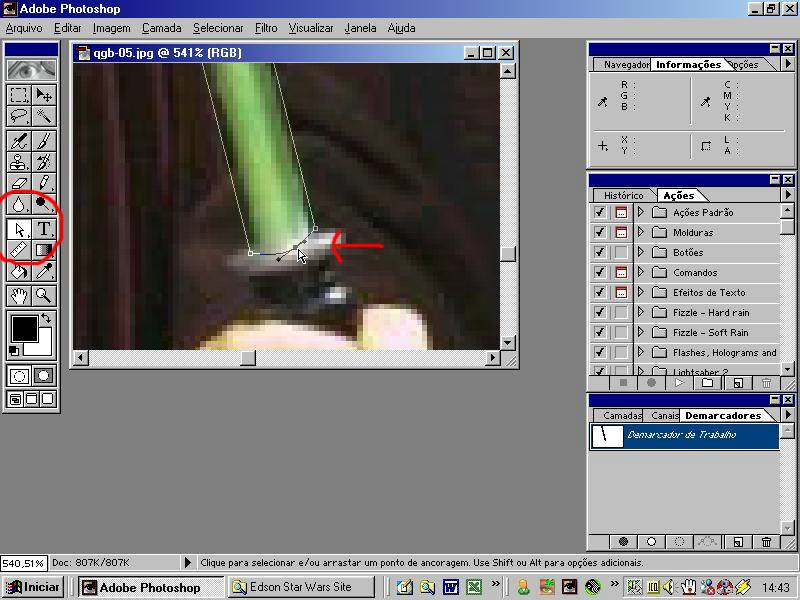Select the History Brush tool

[44, 162]
